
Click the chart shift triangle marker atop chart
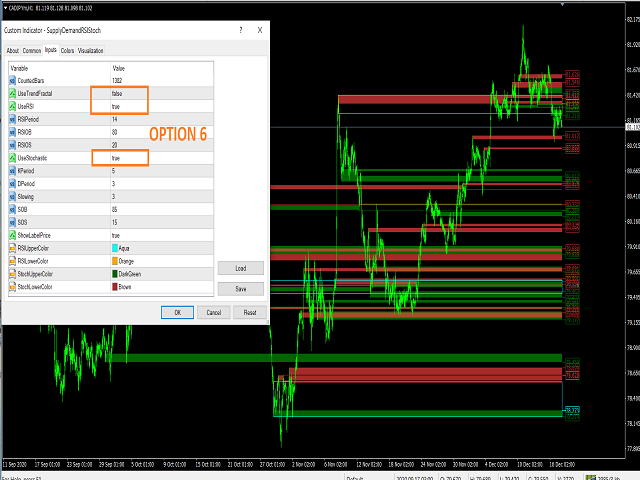[562, 5]
